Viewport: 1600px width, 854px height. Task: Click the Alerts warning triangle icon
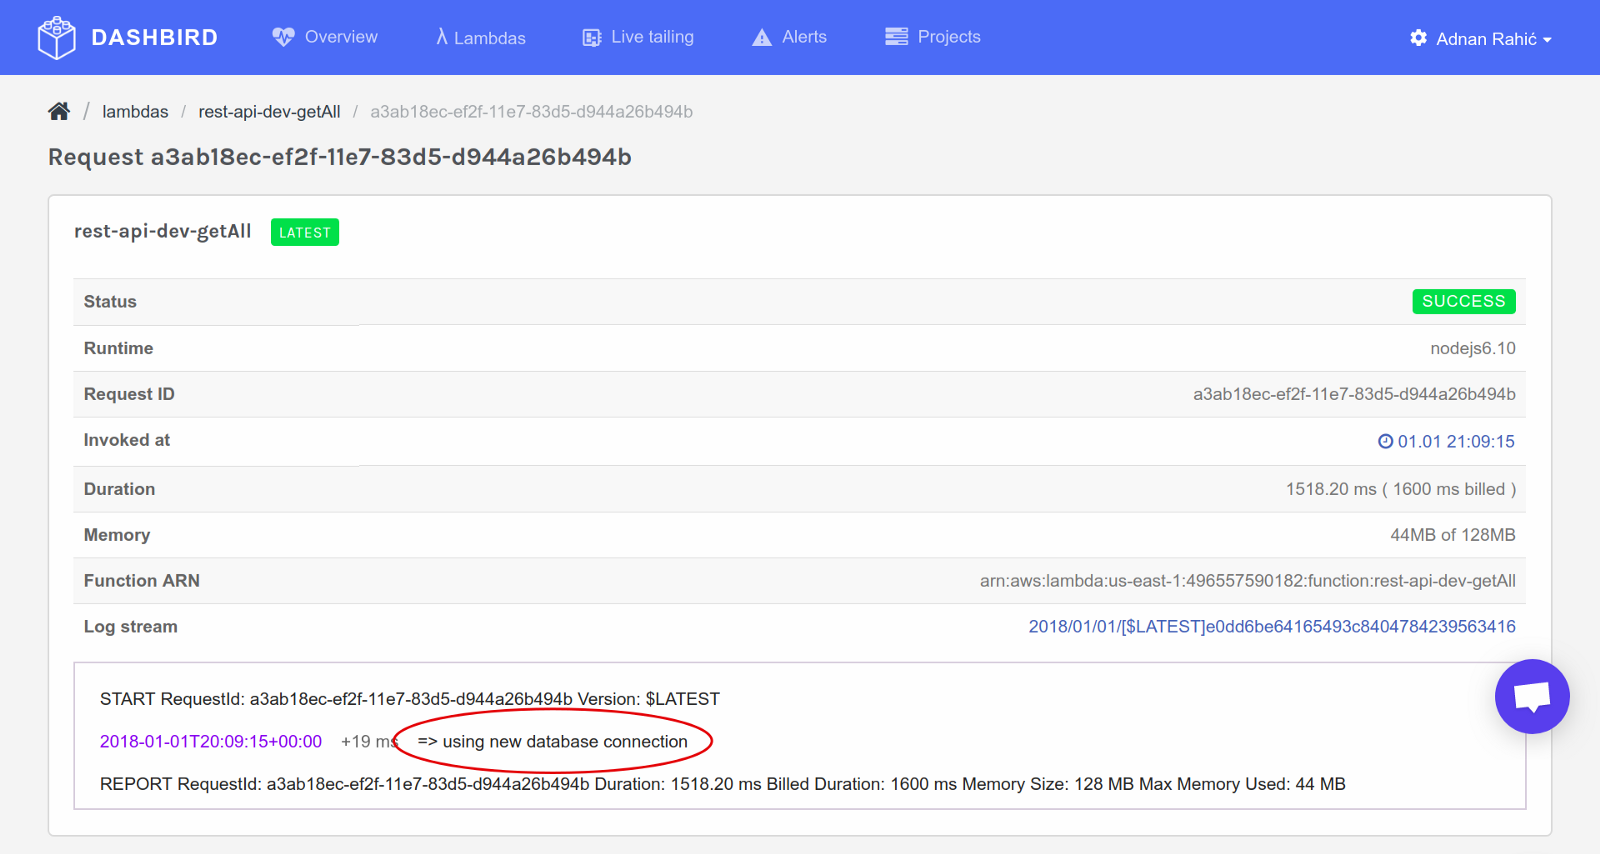tap(762, 37)
